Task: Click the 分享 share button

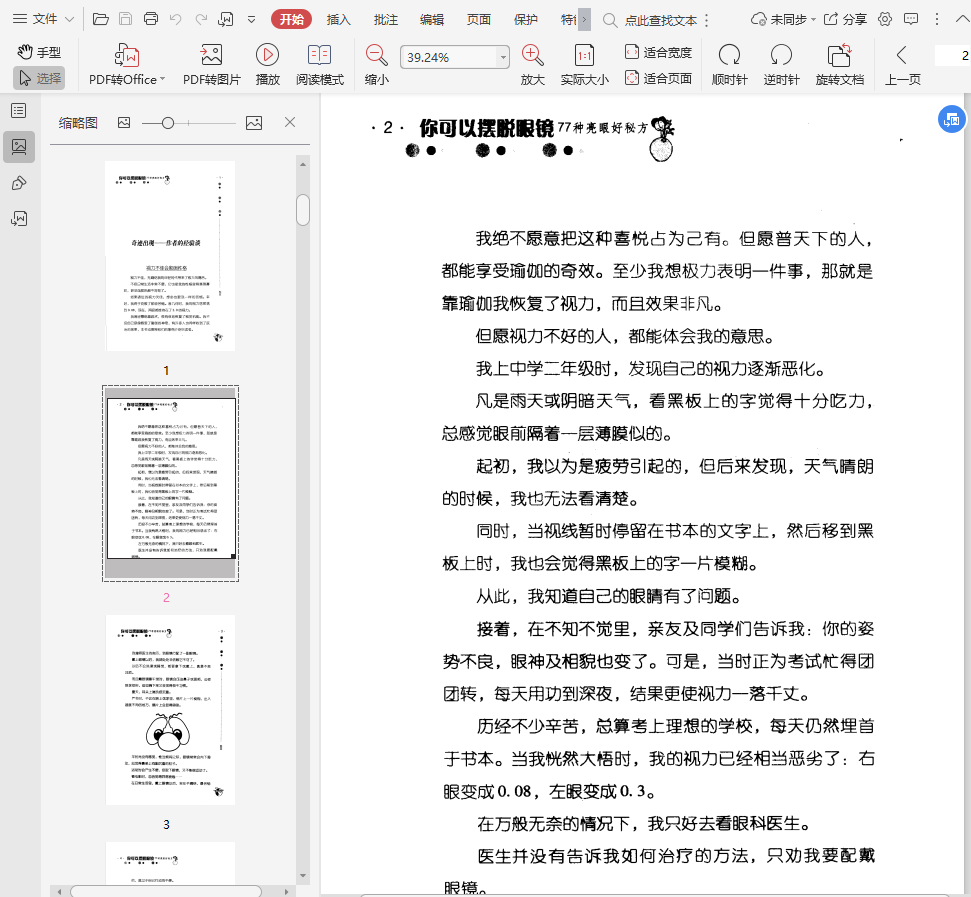Action: click(845, 19)
